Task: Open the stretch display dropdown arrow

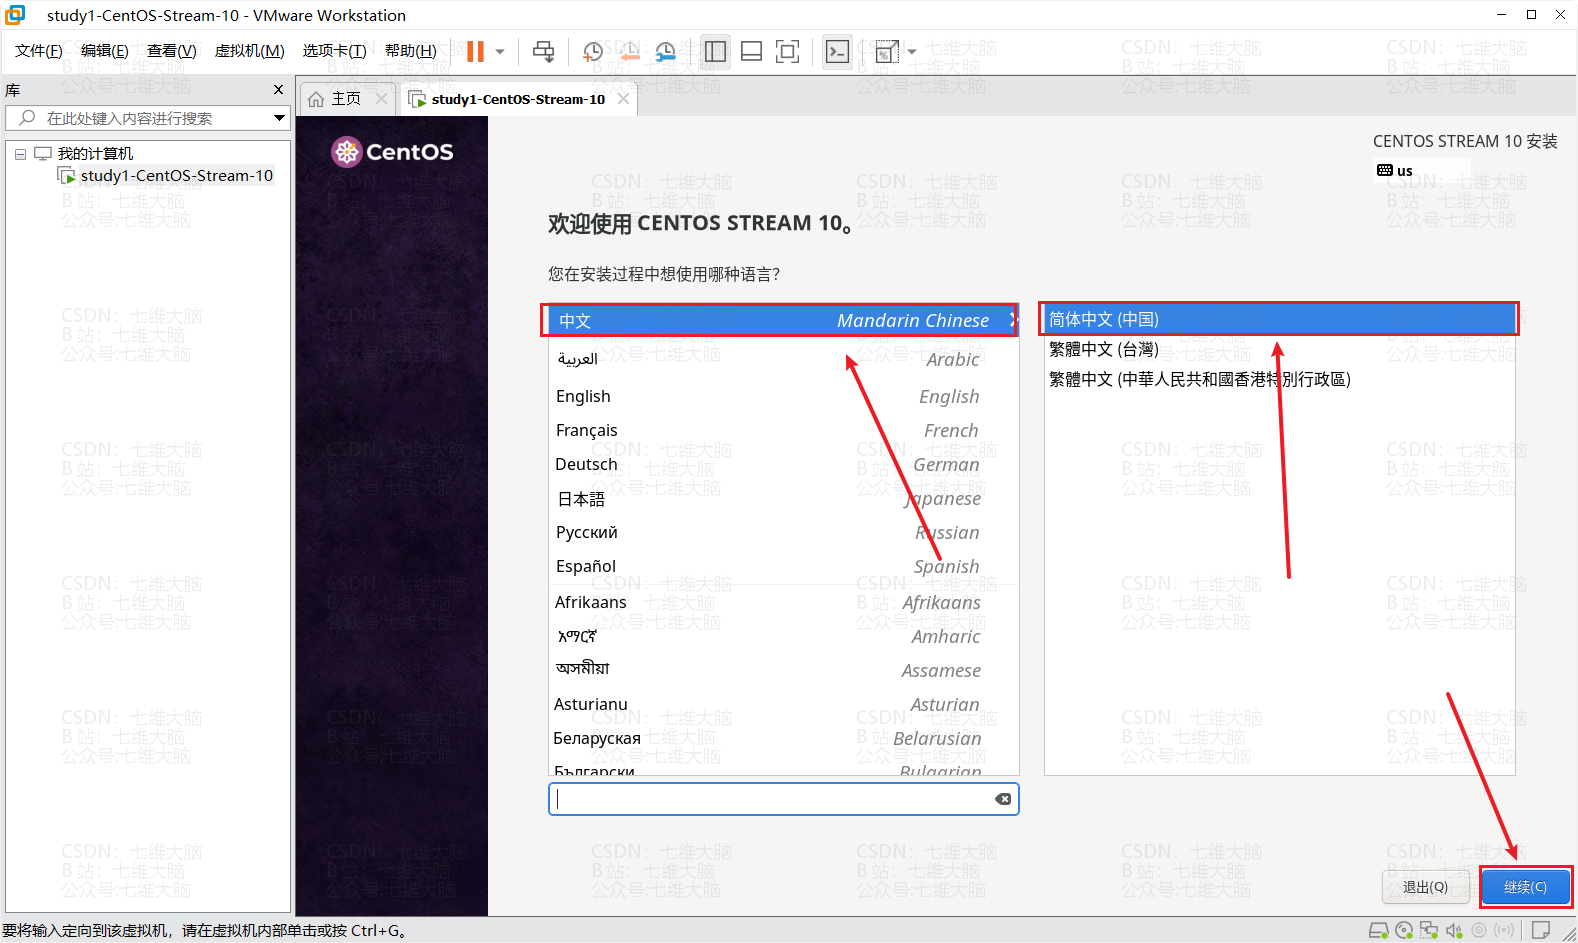Action: coord(912,51)
